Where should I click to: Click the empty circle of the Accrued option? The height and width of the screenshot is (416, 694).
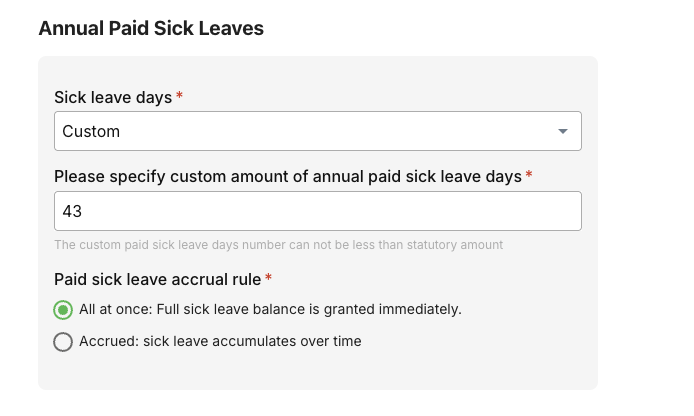tap(63, 342)
